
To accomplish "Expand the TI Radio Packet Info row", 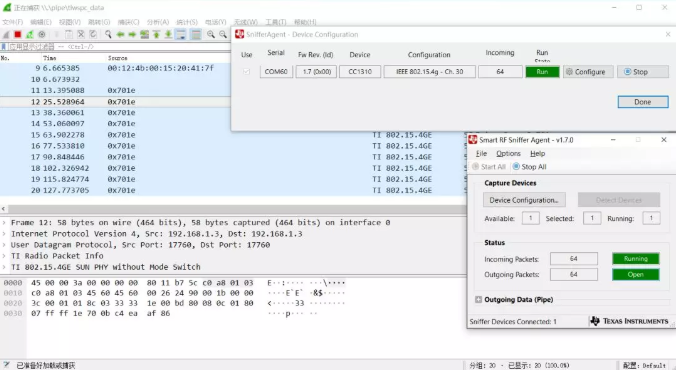I will pos(4,256).
